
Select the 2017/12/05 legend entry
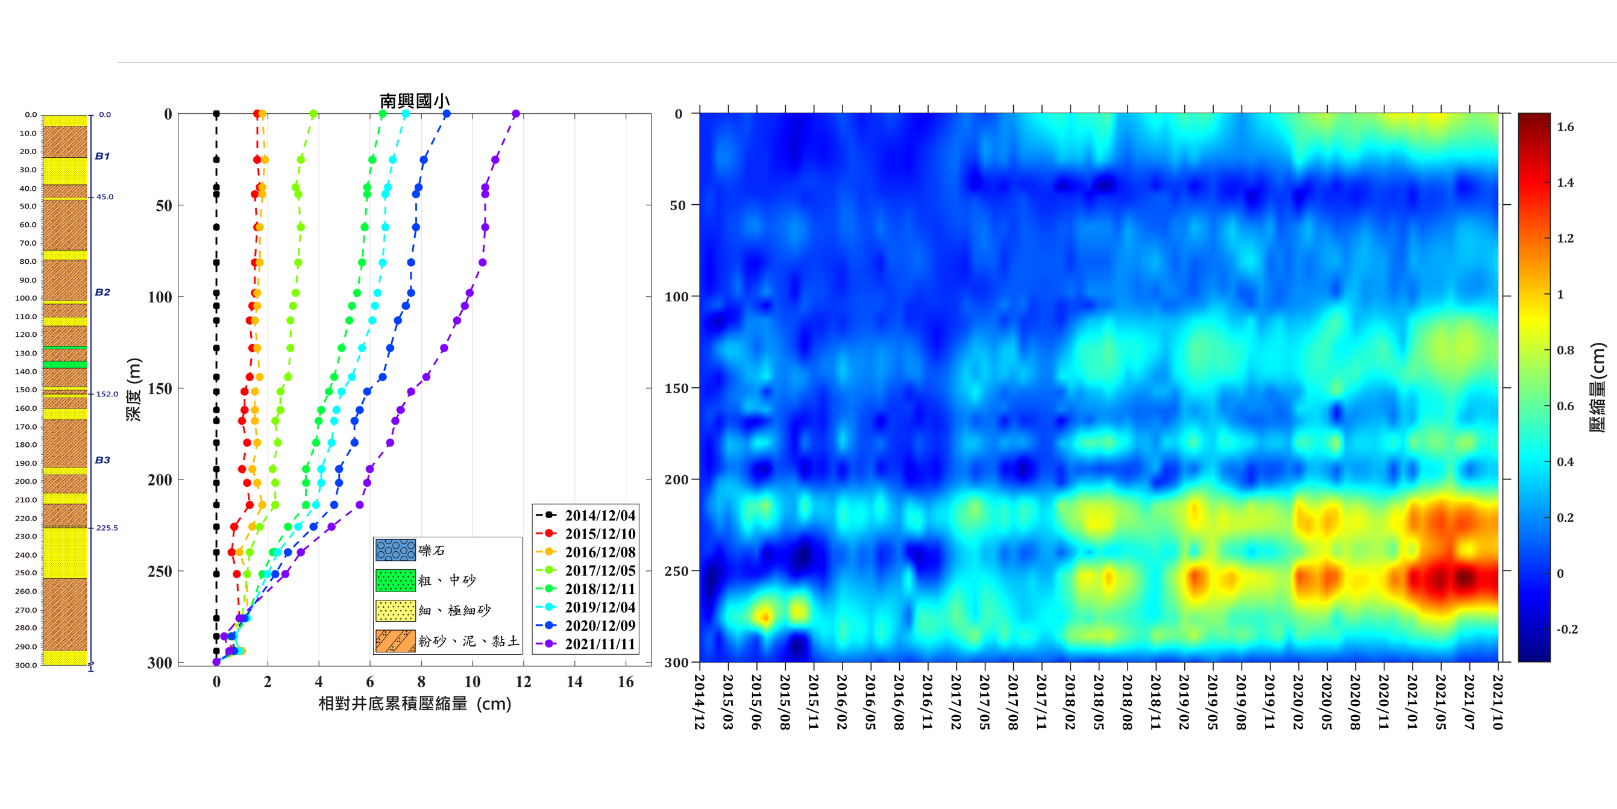tap(599, 571)
